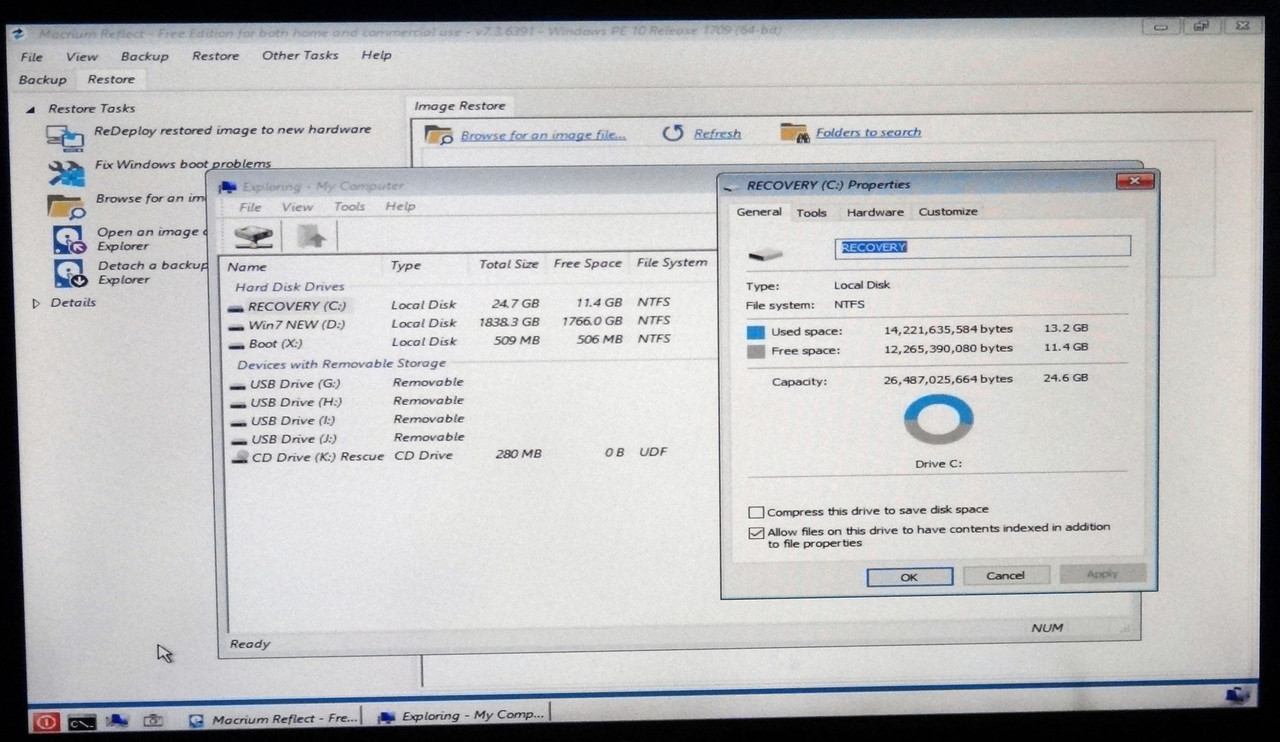
Task: Click the Detach a backup image icon
Action: pos(69,273)
